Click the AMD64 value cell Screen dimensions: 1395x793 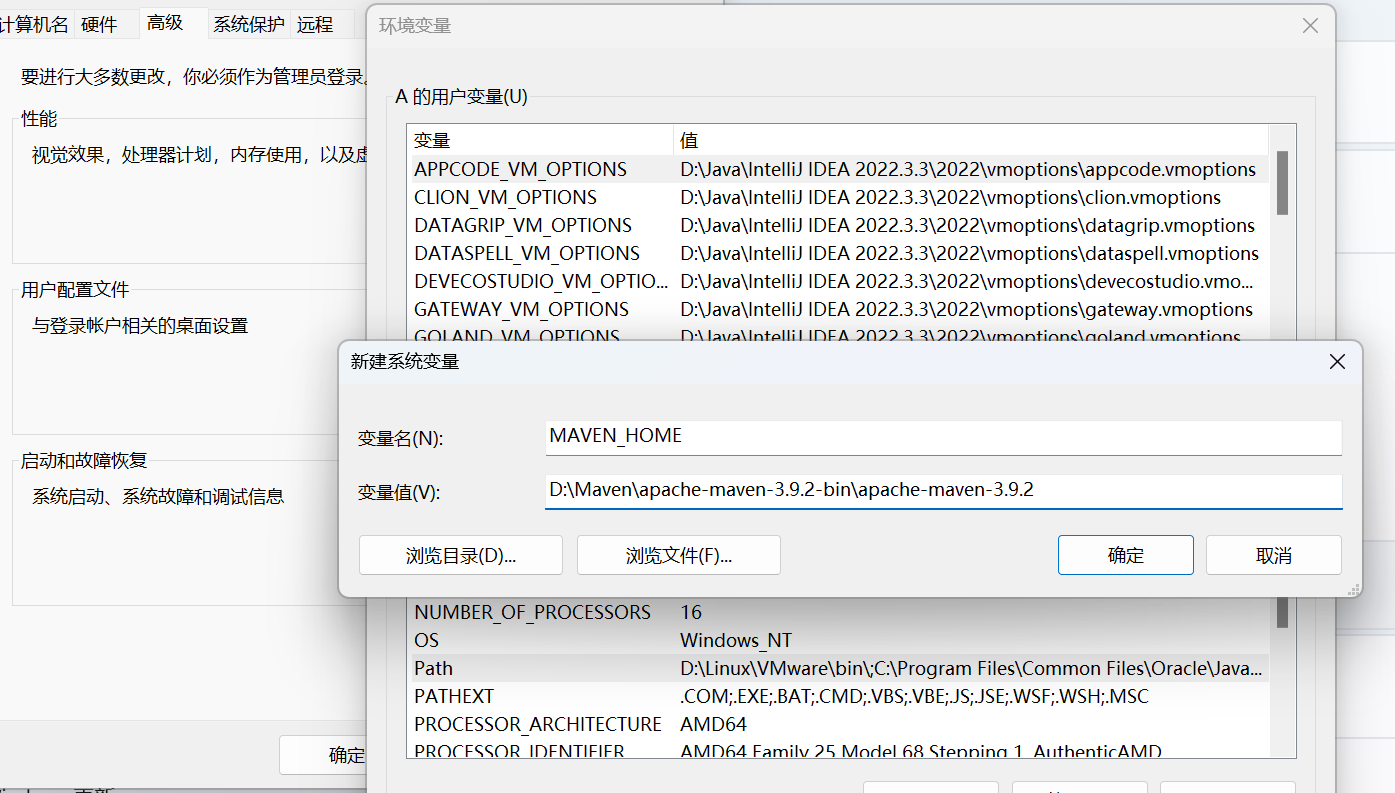point(713,724)
